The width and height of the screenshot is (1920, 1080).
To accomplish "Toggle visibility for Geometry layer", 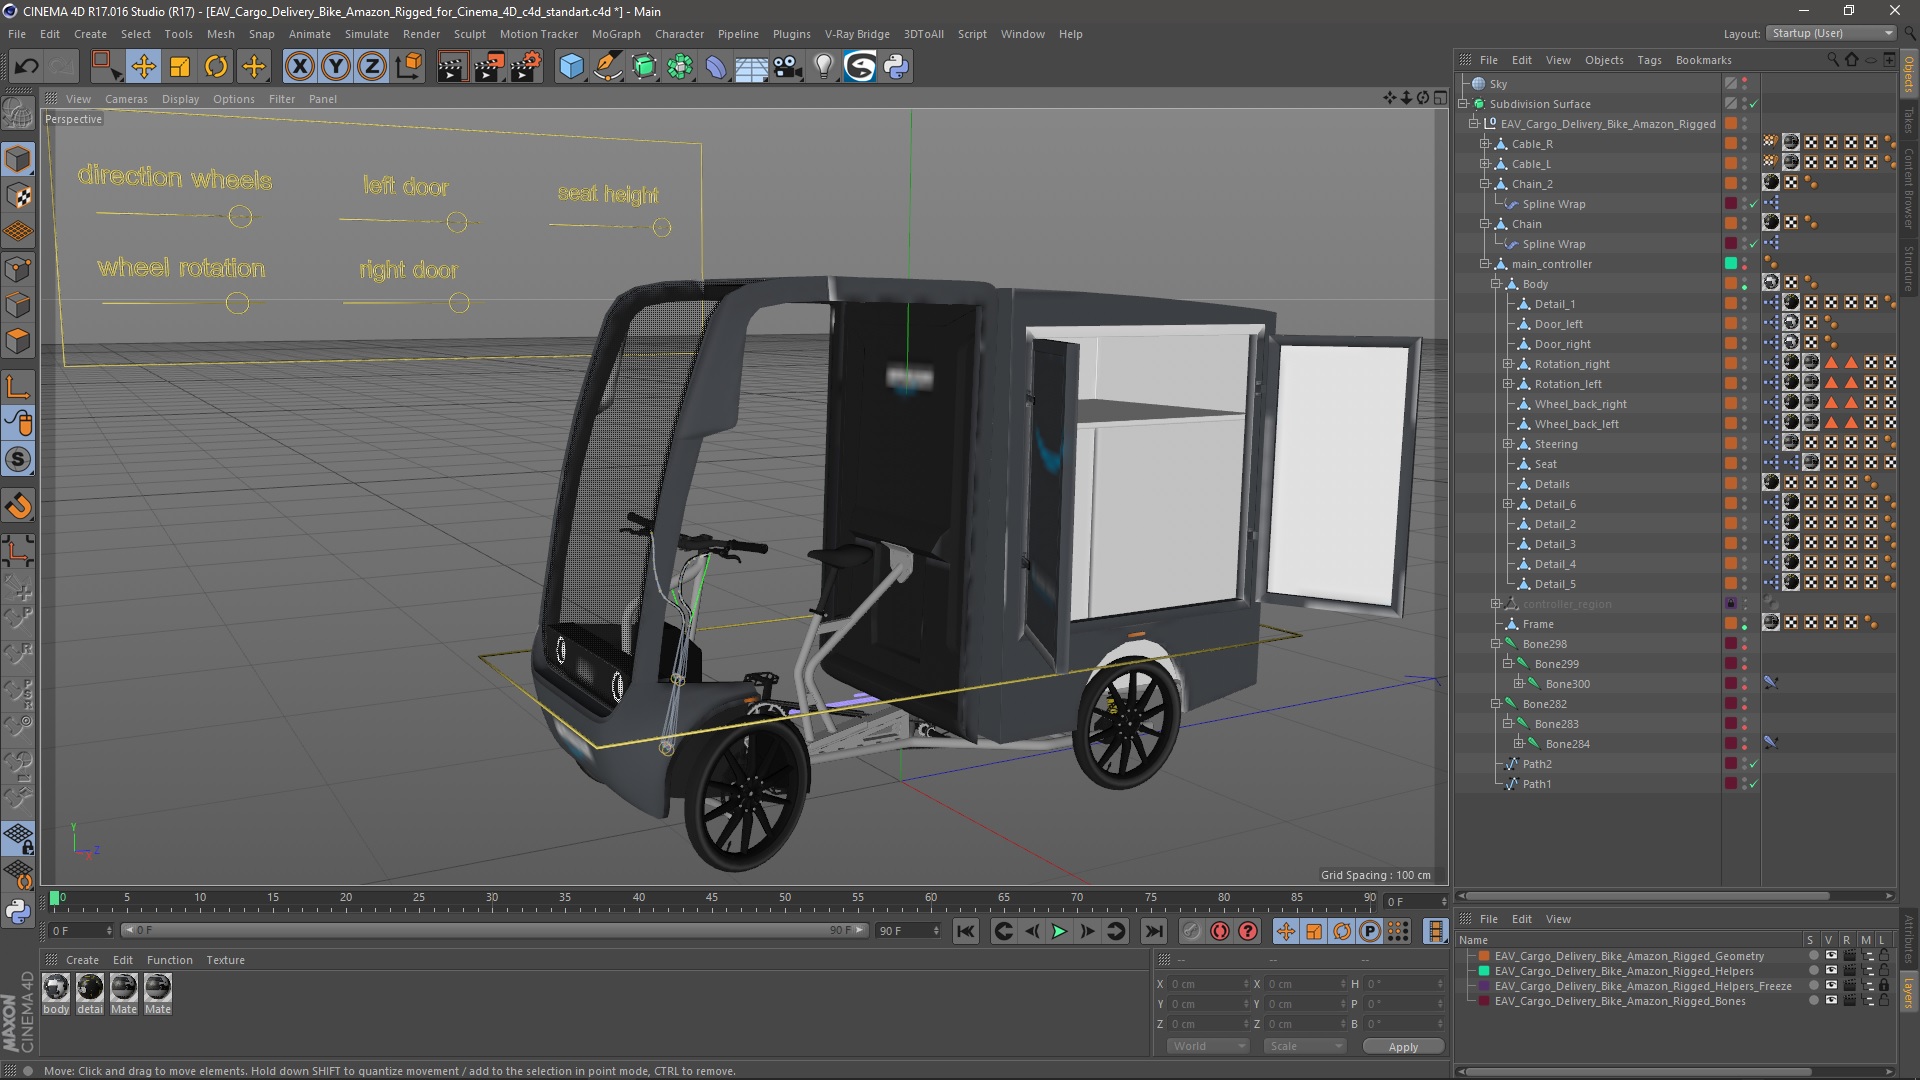I will [x=1830, y=956].
